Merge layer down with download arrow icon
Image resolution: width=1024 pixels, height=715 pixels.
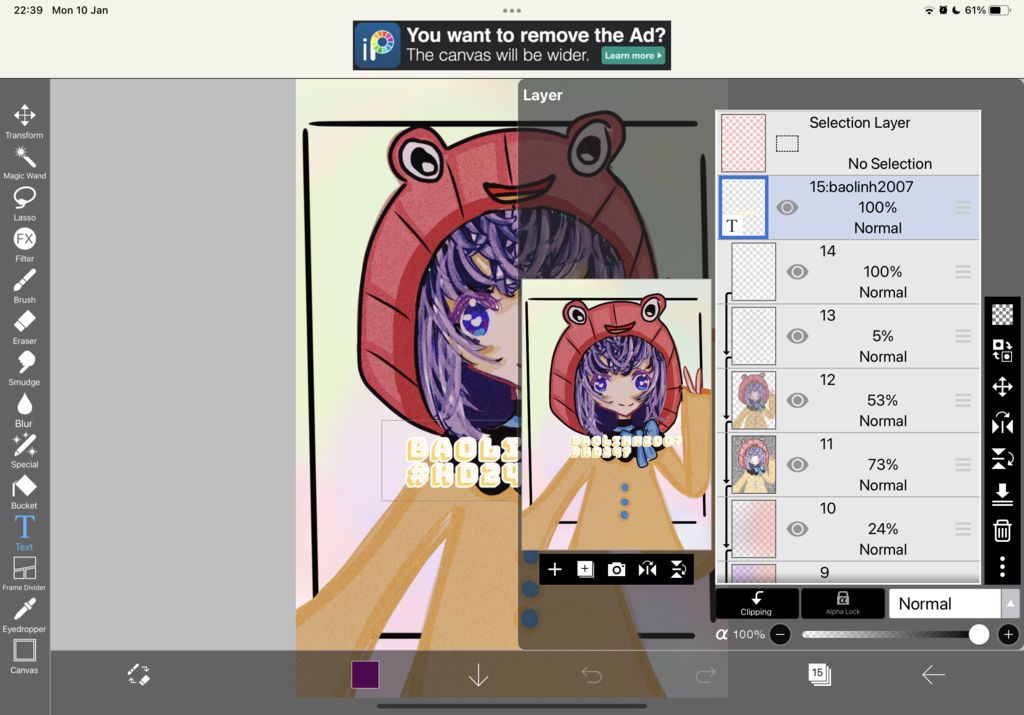click(1002, 494)
